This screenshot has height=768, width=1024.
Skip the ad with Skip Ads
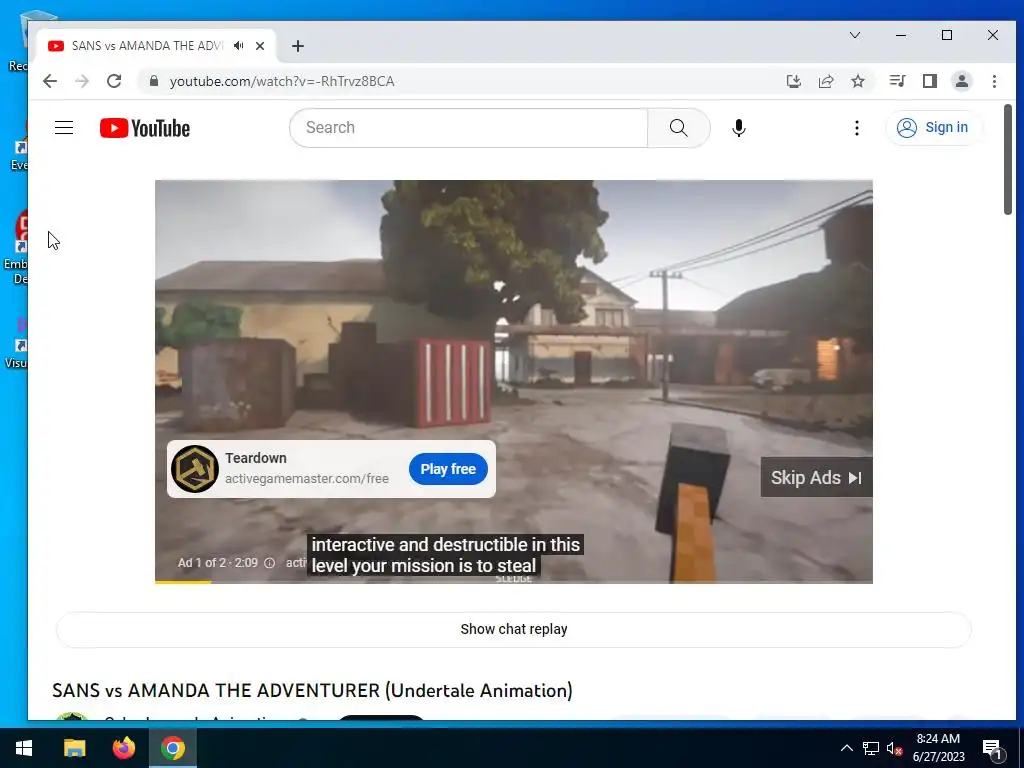[x=816, y=477]
